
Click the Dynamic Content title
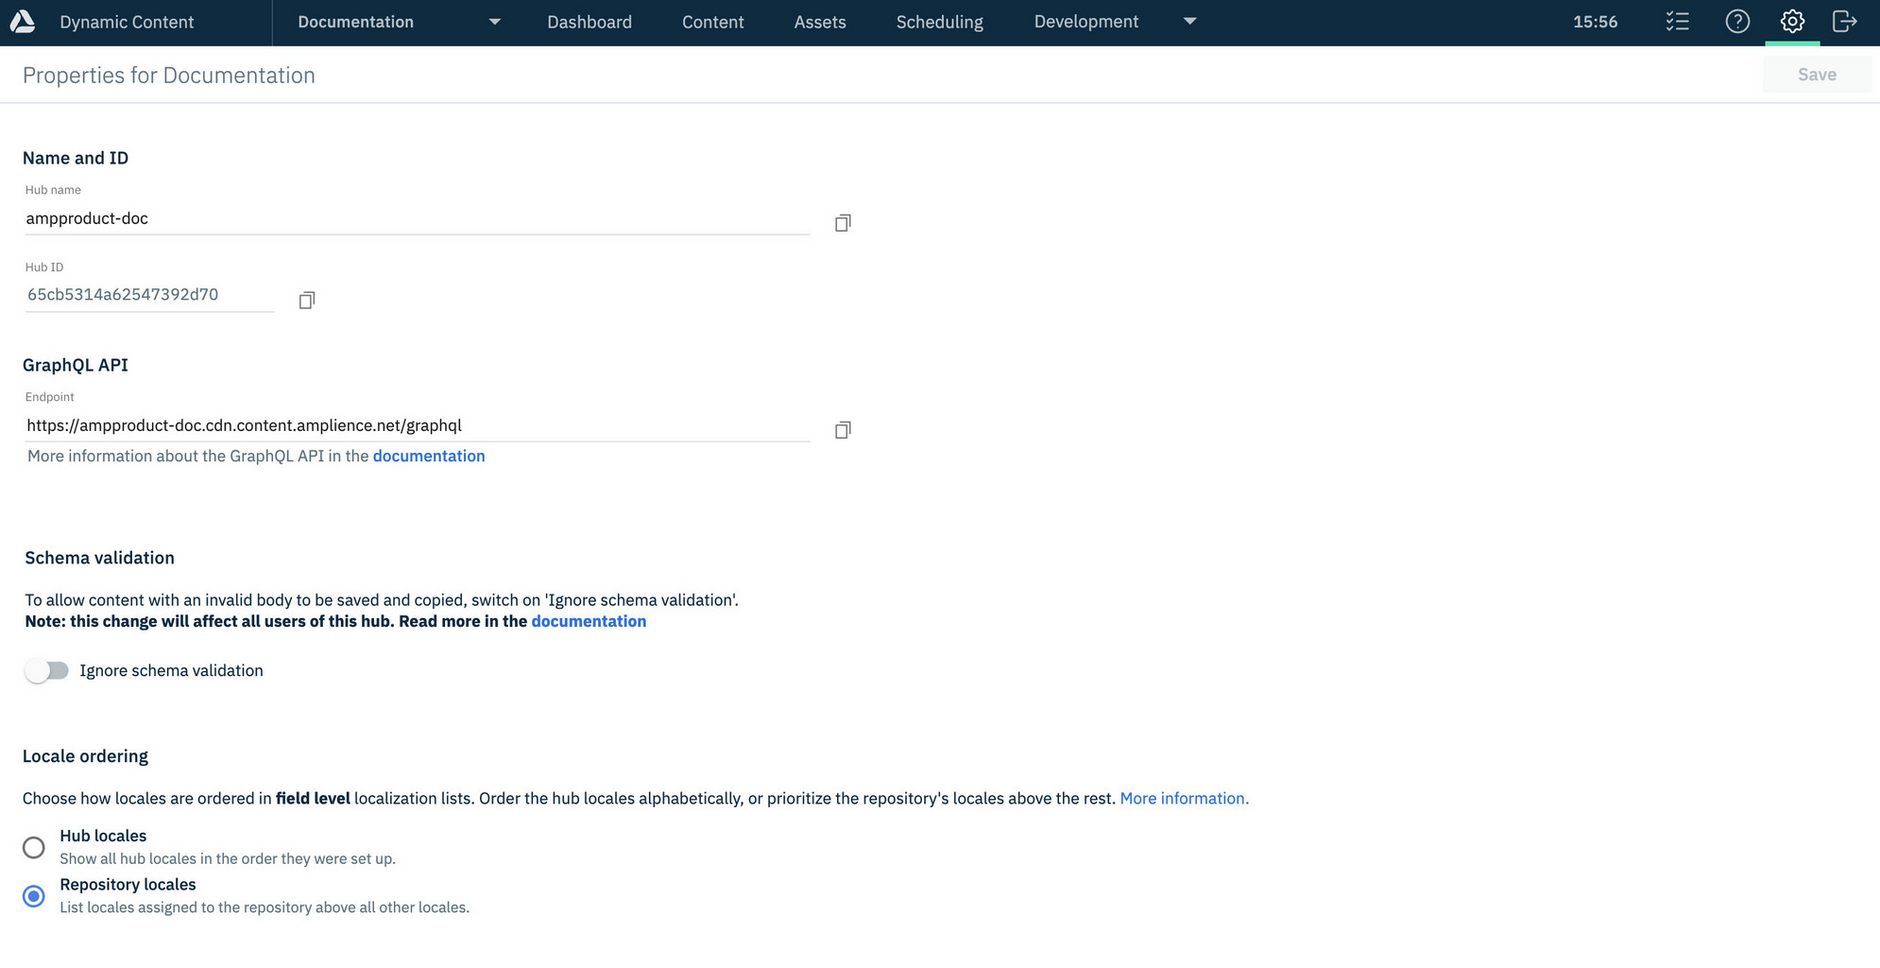127,22
